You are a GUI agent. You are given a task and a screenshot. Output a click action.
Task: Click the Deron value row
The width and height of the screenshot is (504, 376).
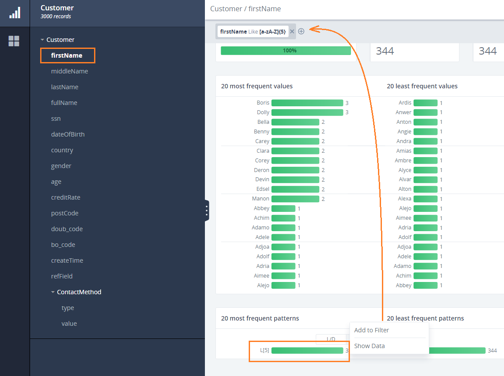click(x=289, y=170)
